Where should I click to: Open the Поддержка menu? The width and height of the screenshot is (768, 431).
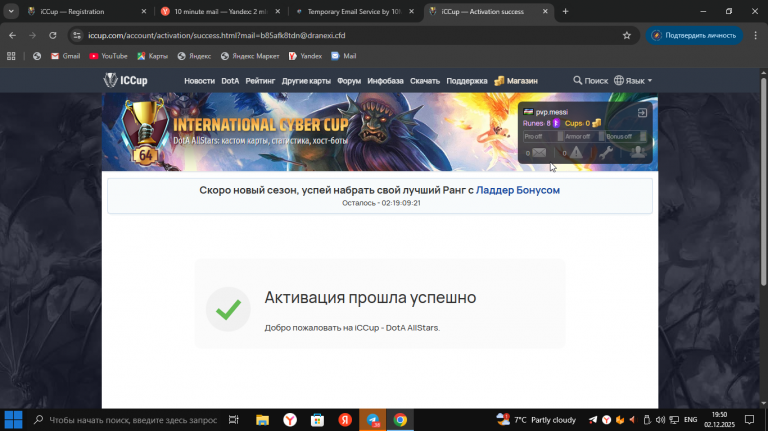tap(467, 81)
